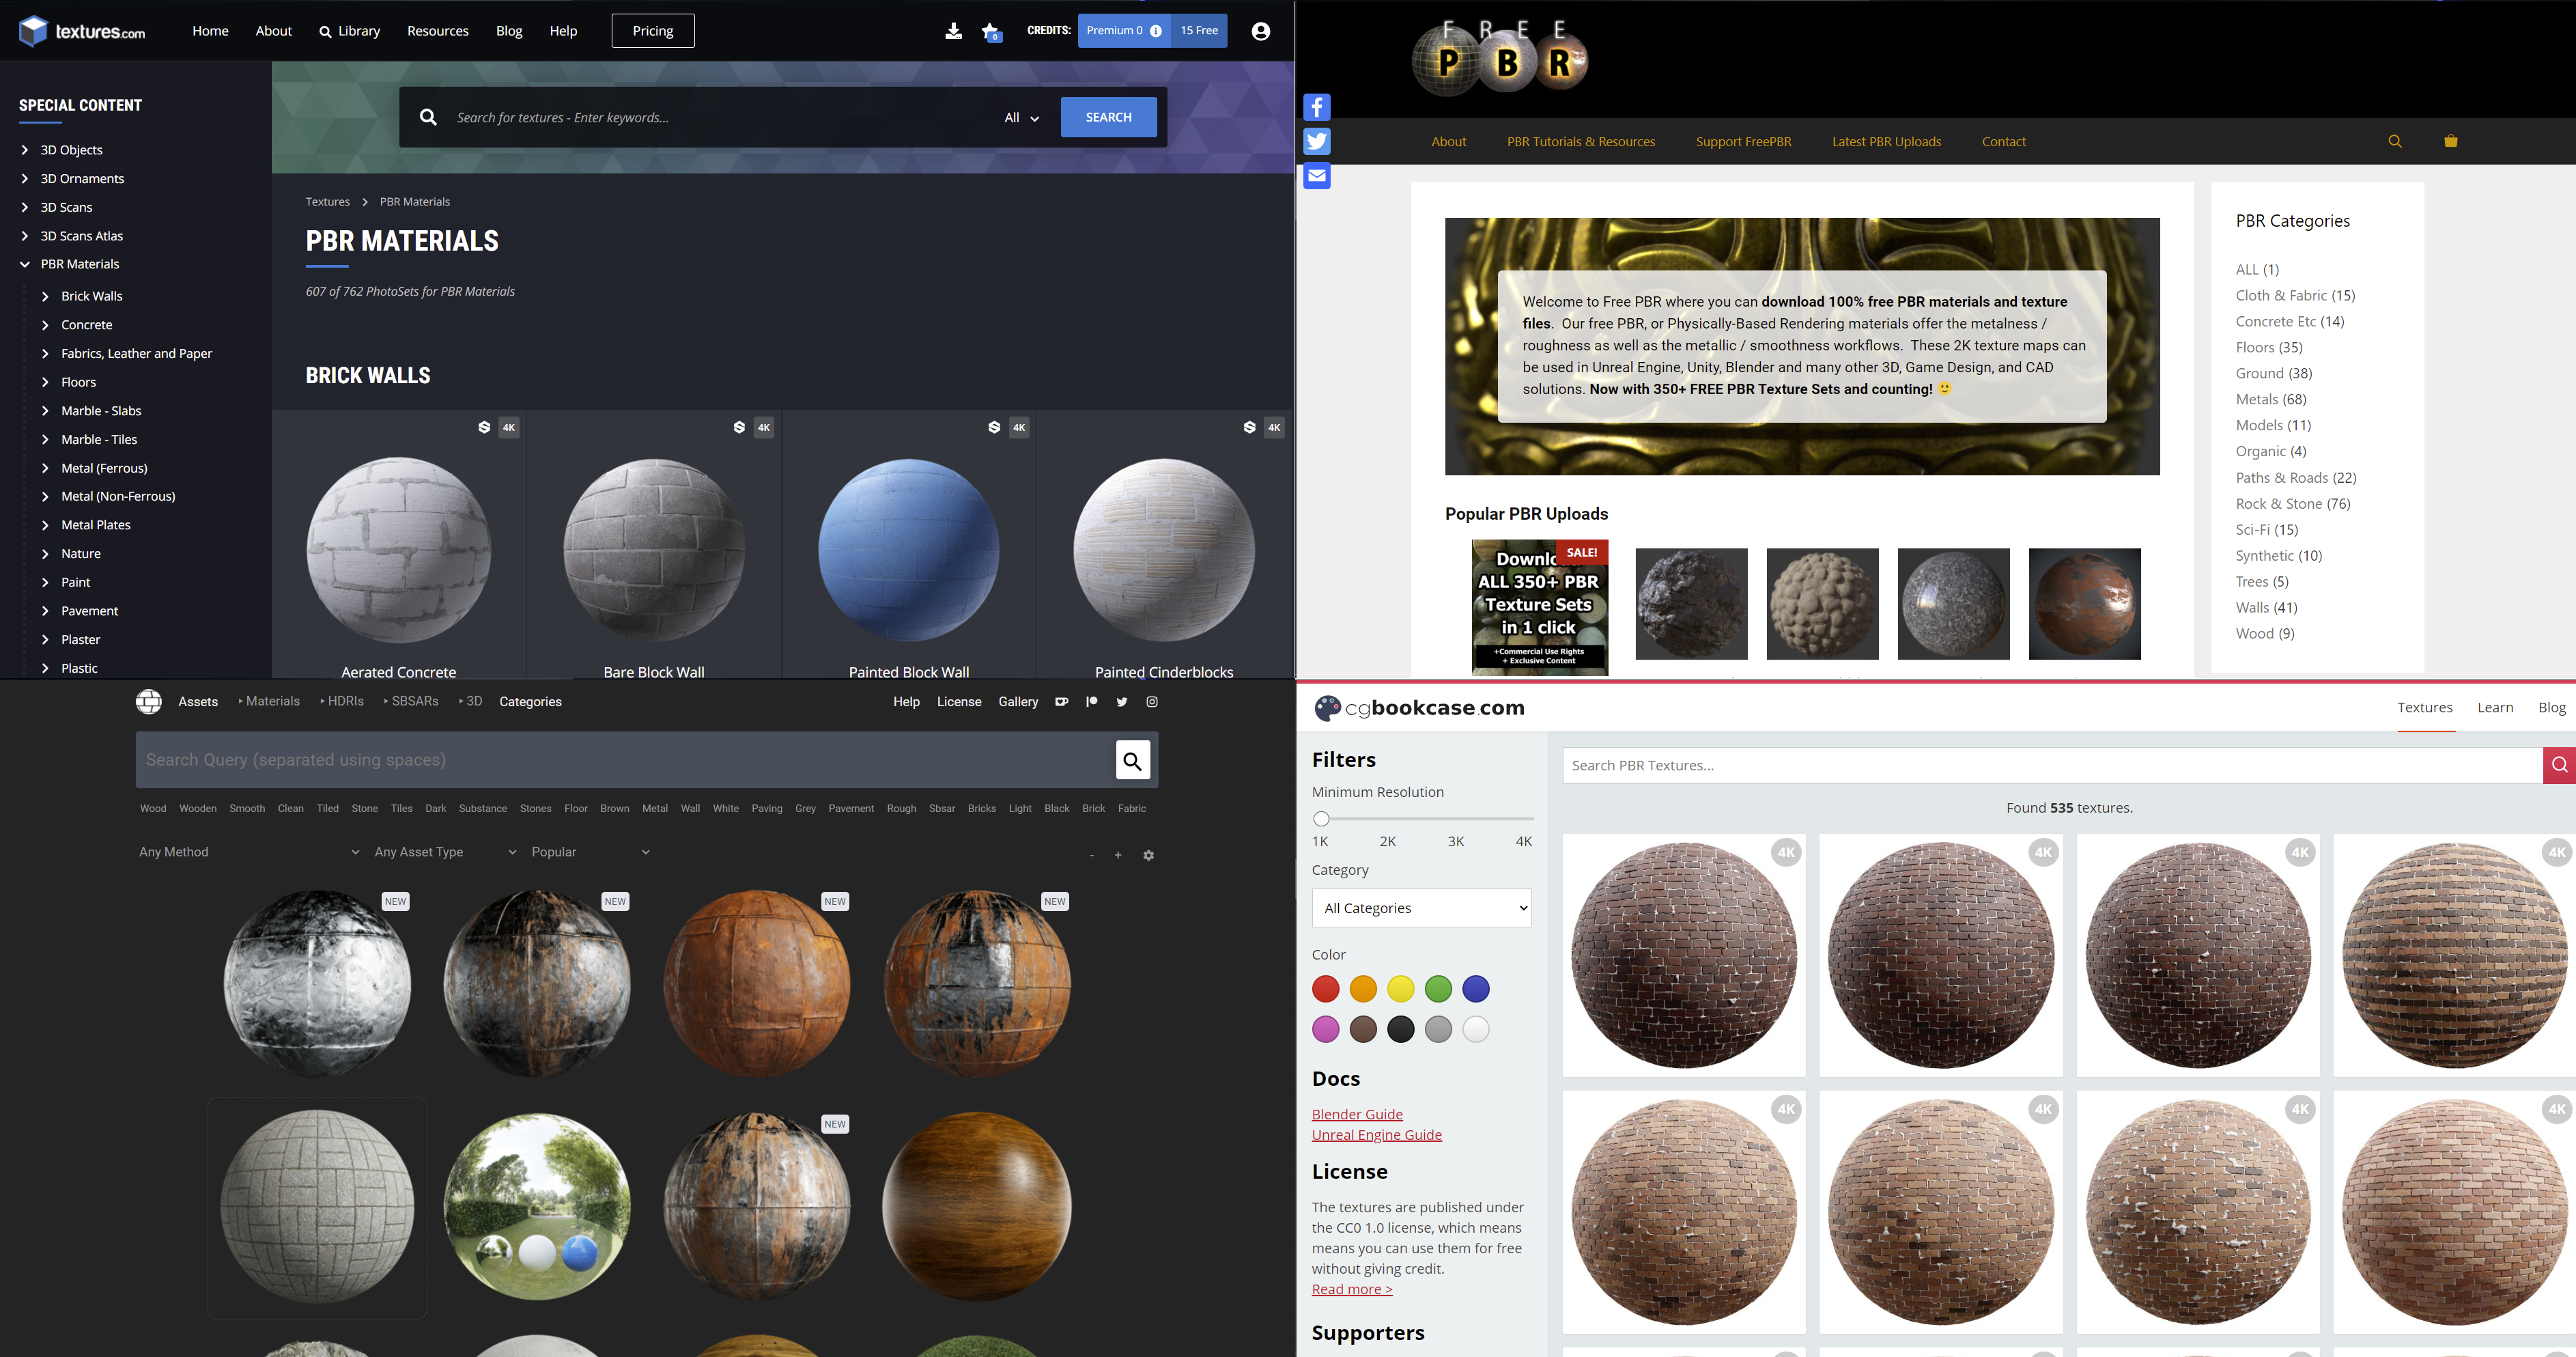This screenshot has width=2576, height=1357.
Task: Open Blender Guide link
Action: coord(1357,1114)
